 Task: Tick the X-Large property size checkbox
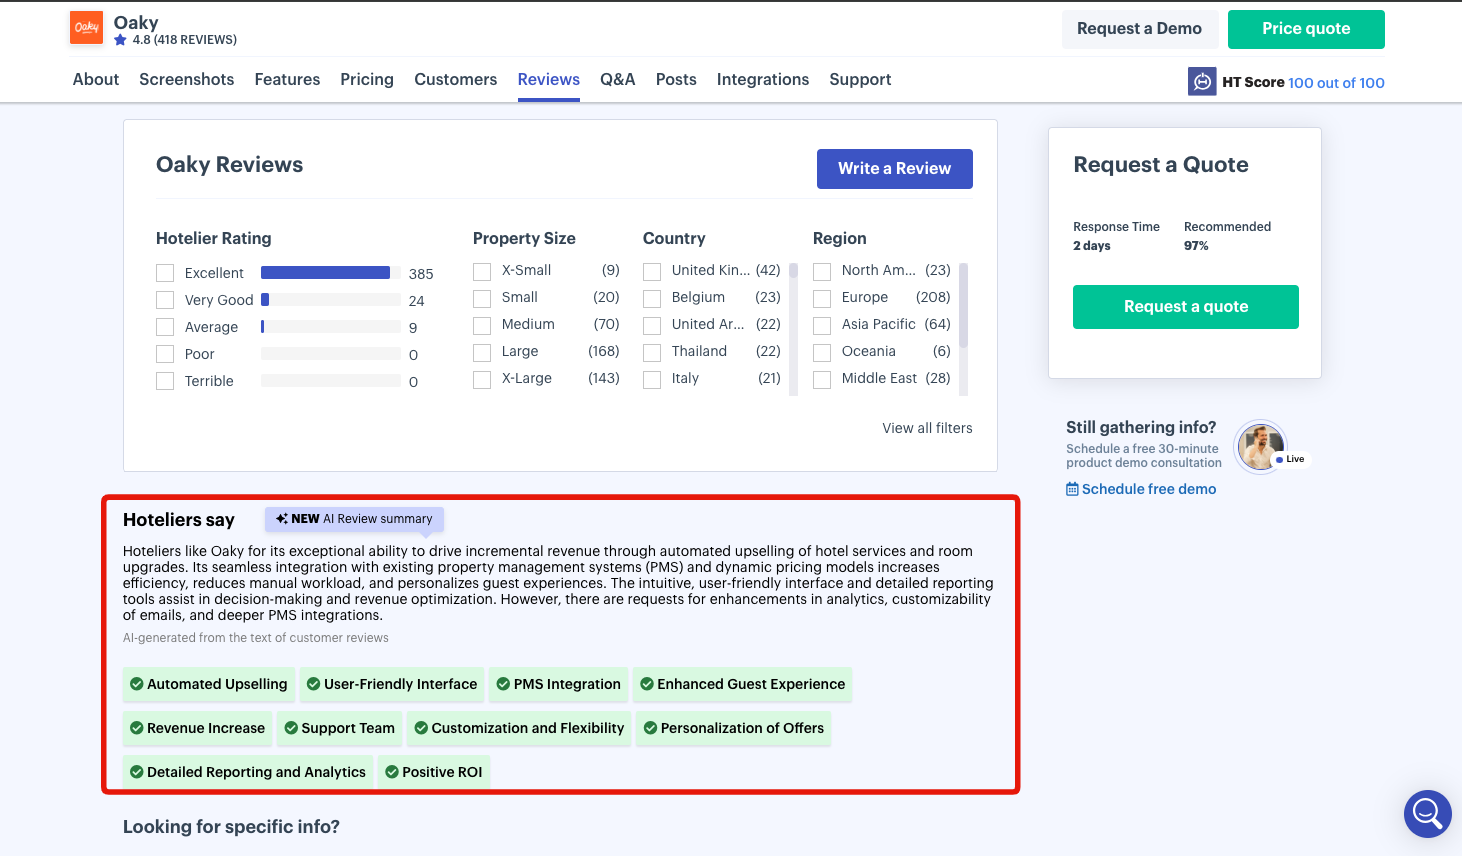[482, 379]
